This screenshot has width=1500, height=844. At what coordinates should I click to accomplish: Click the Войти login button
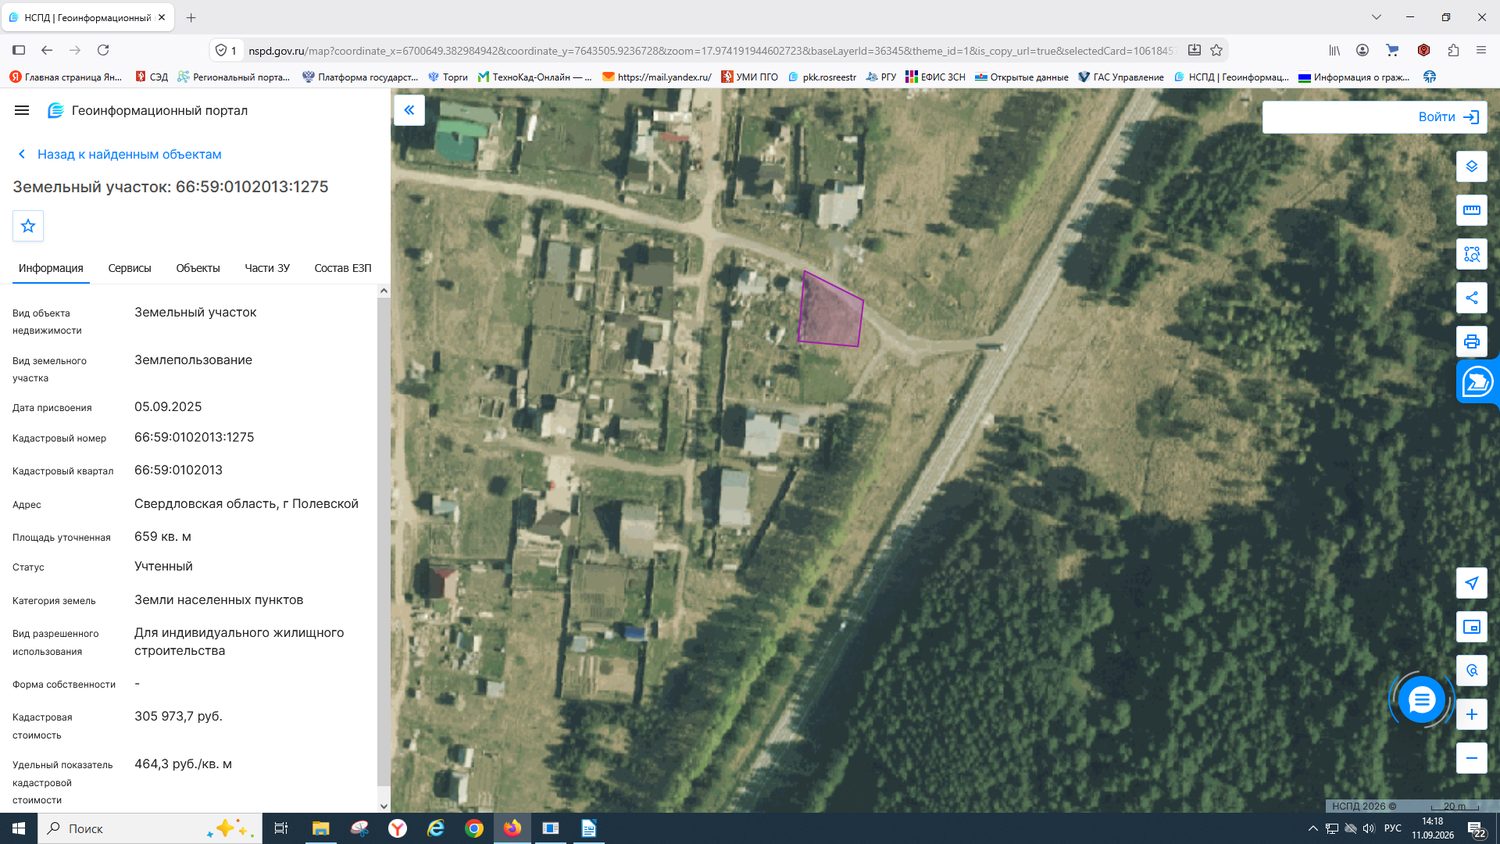[1448, 117]
